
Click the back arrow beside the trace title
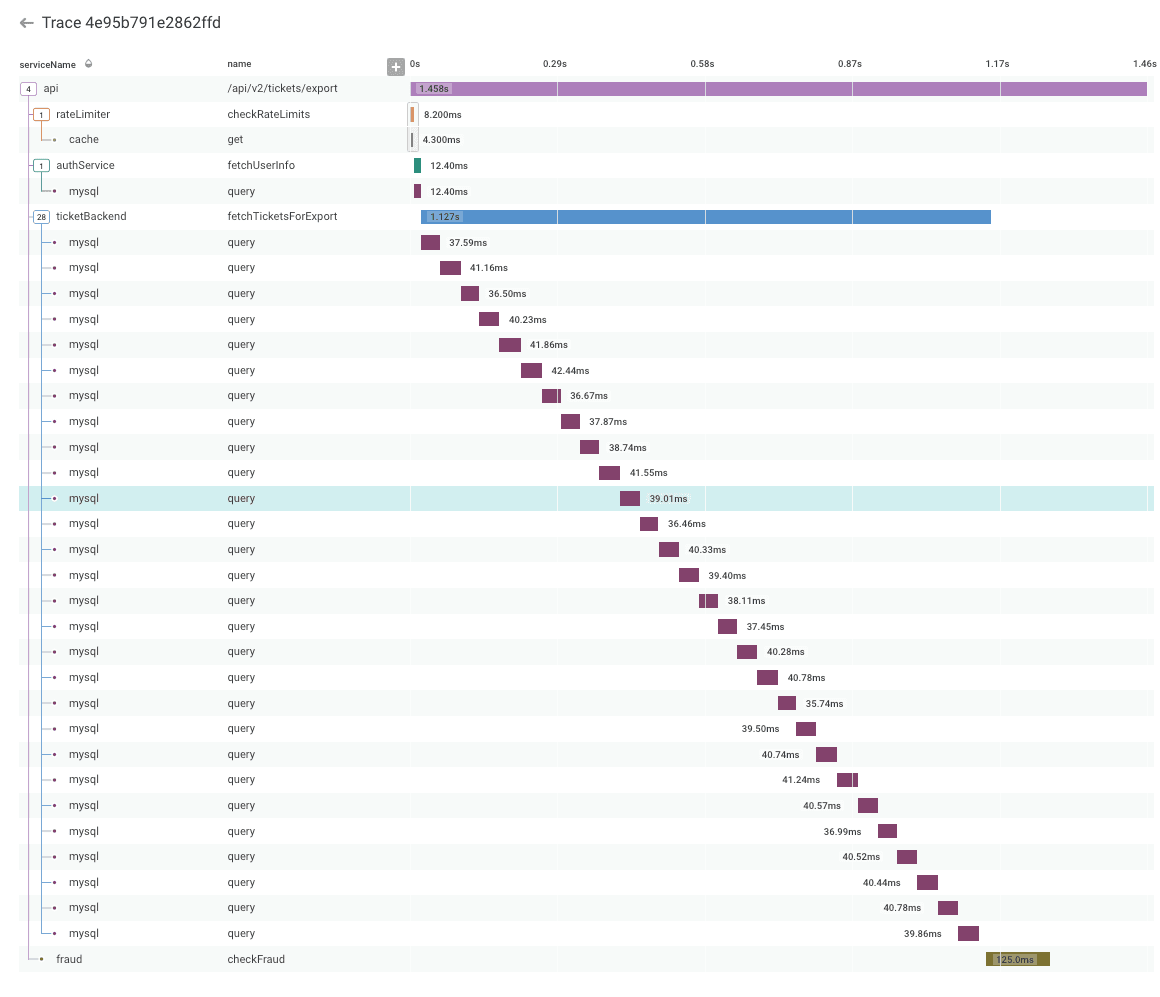pos(27,23)
